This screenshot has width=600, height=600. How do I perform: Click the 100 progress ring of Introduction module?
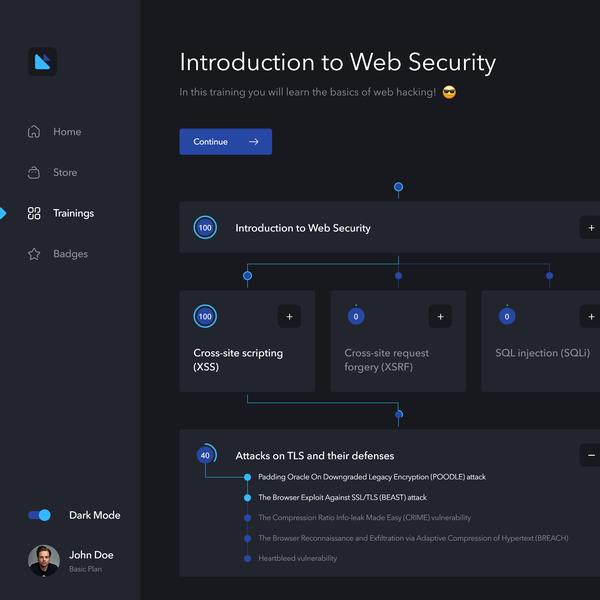coord(205,228)
